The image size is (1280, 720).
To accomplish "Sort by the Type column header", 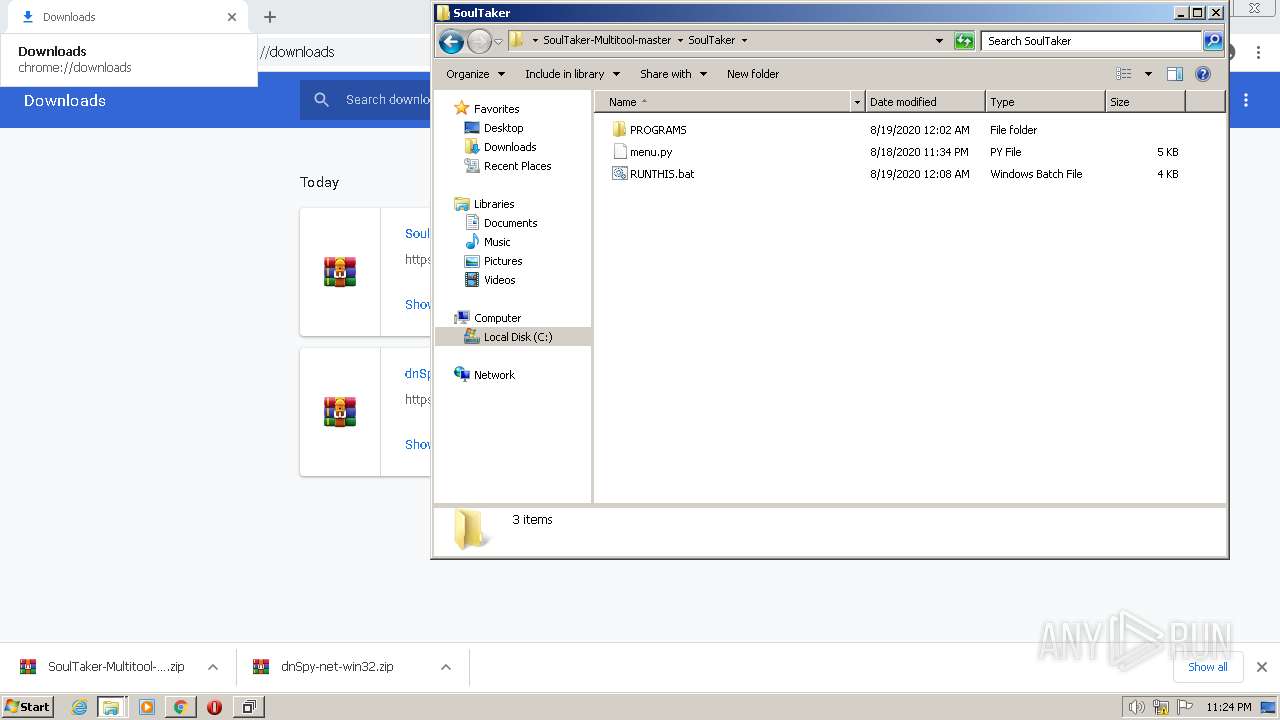I will [x=1045, y=102].
